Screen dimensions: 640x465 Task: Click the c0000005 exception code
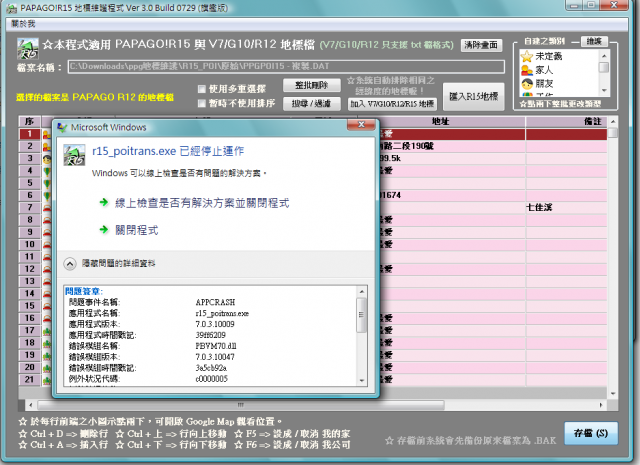211,379
